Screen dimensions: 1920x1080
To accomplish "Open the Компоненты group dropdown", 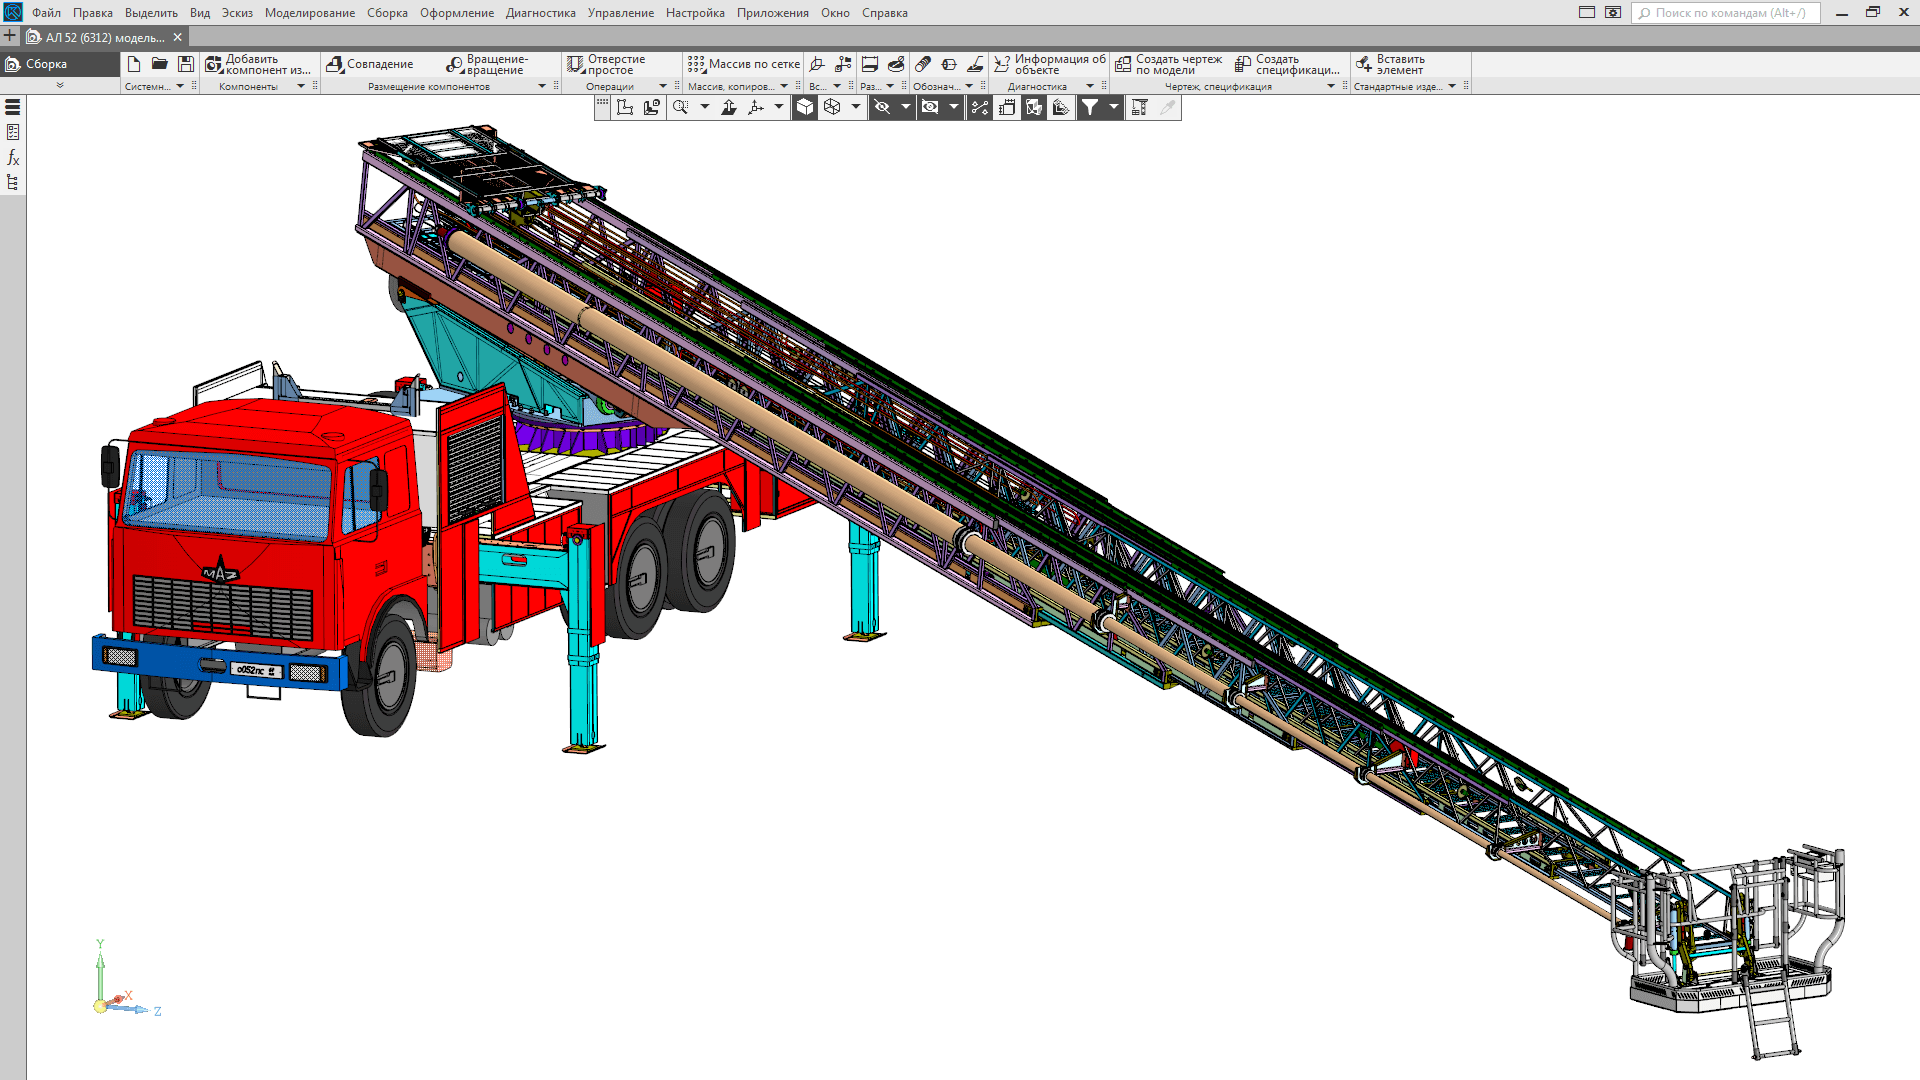I will pyautogui.click(x=300, y=86).
